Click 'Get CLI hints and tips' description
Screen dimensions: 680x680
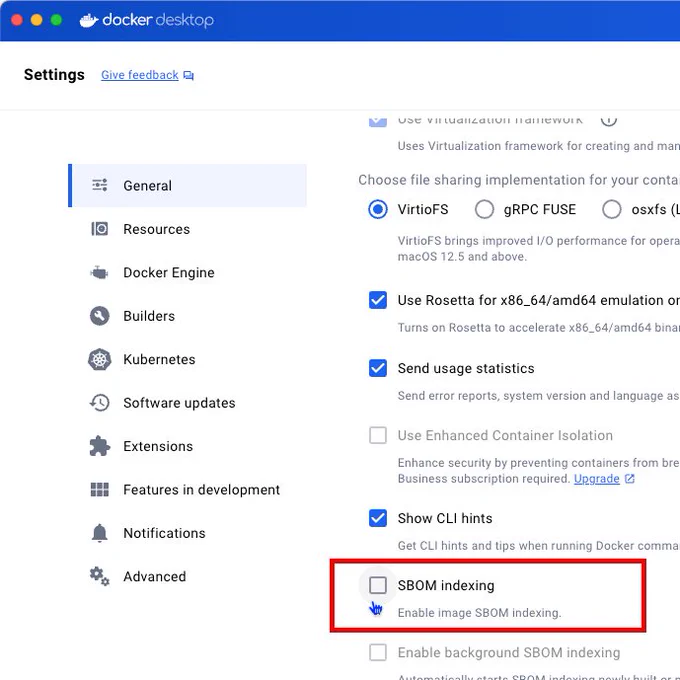(539, 546)
